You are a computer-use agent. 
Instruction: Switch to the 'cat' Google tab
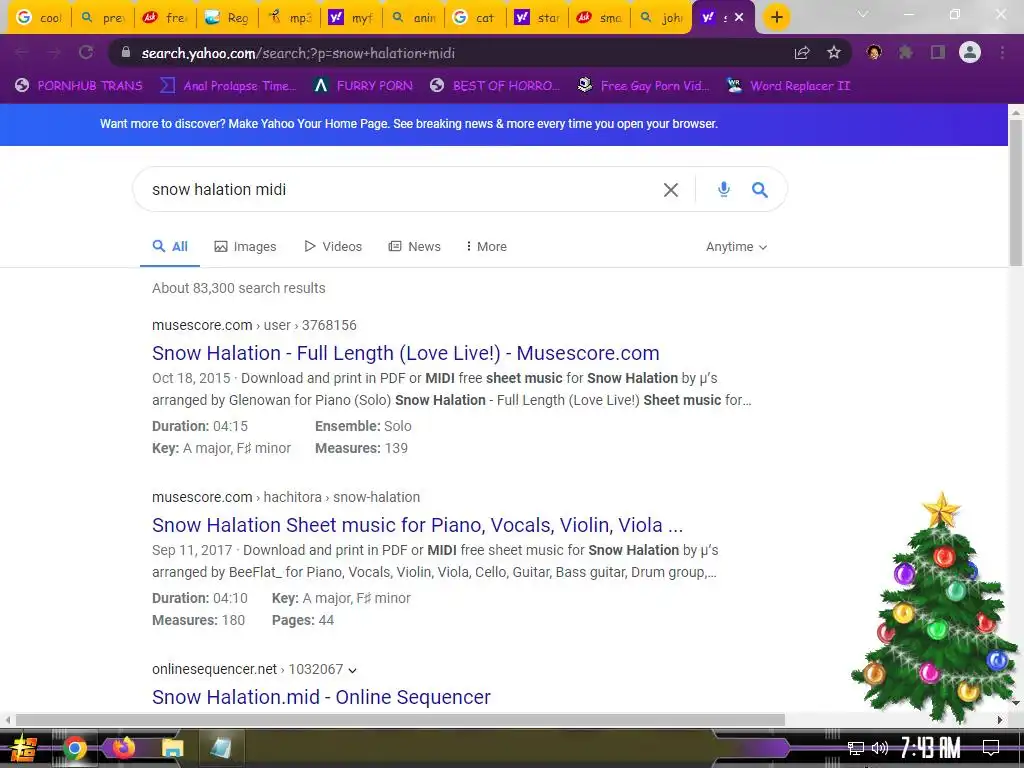(x=475, y=18)
